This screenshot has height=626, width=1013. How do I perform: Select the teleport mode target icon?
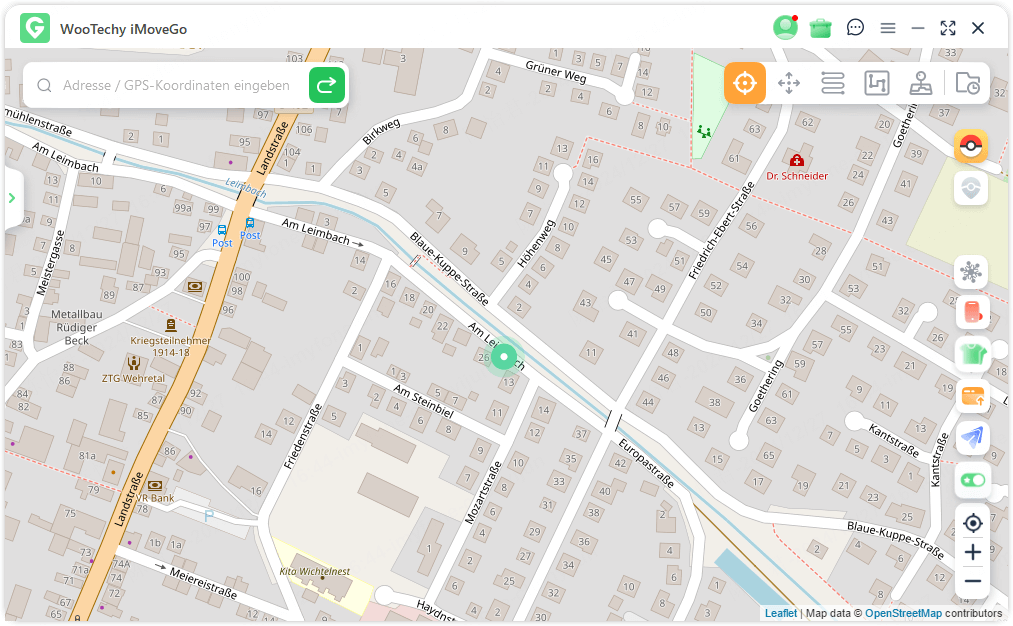pos(745,83)
